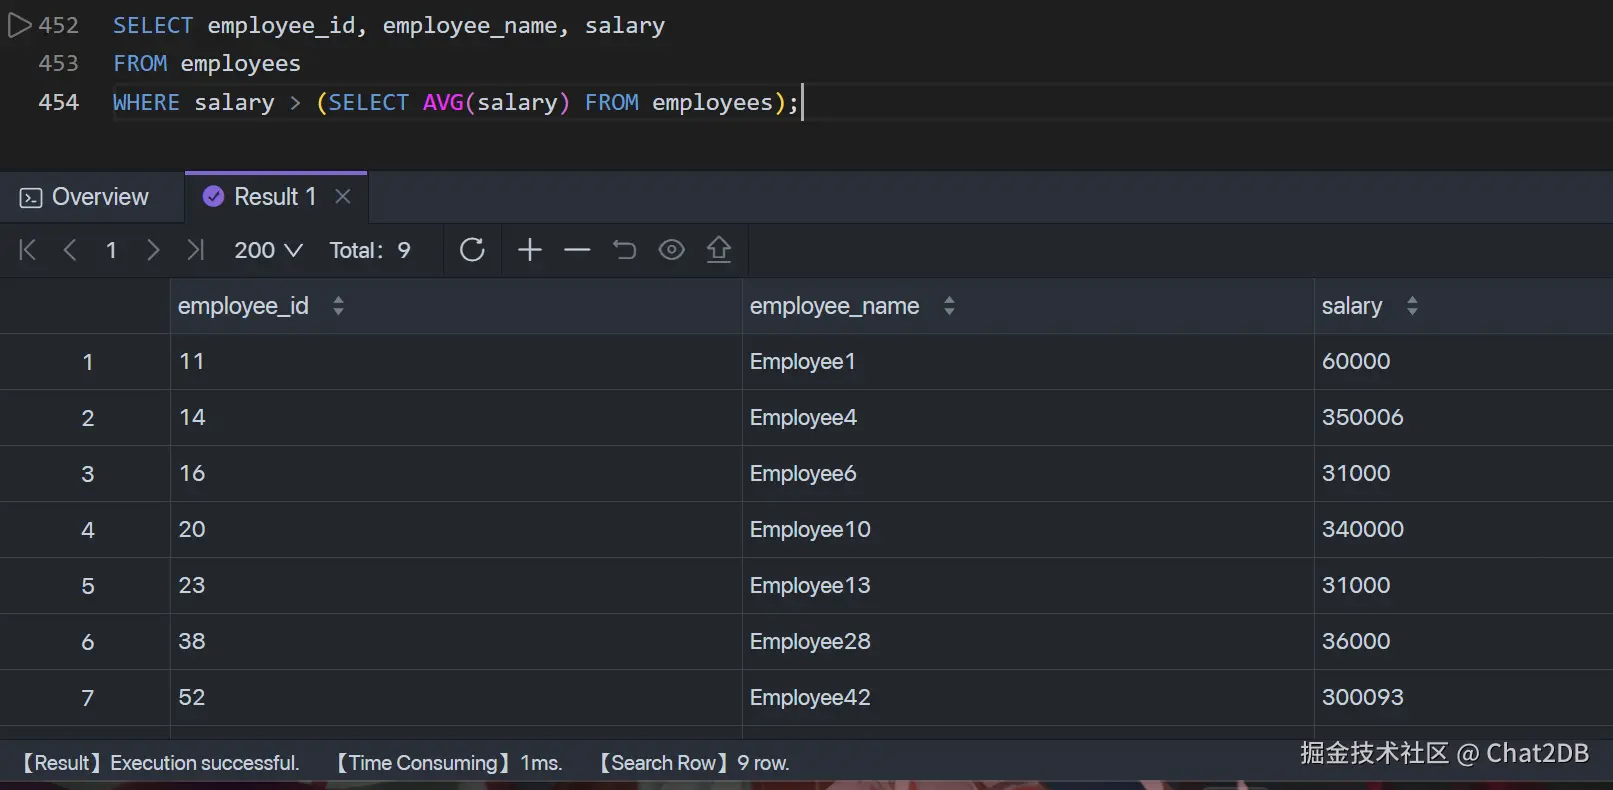
Task: Select row number 1 header
Action: click(x=85, y=361)
